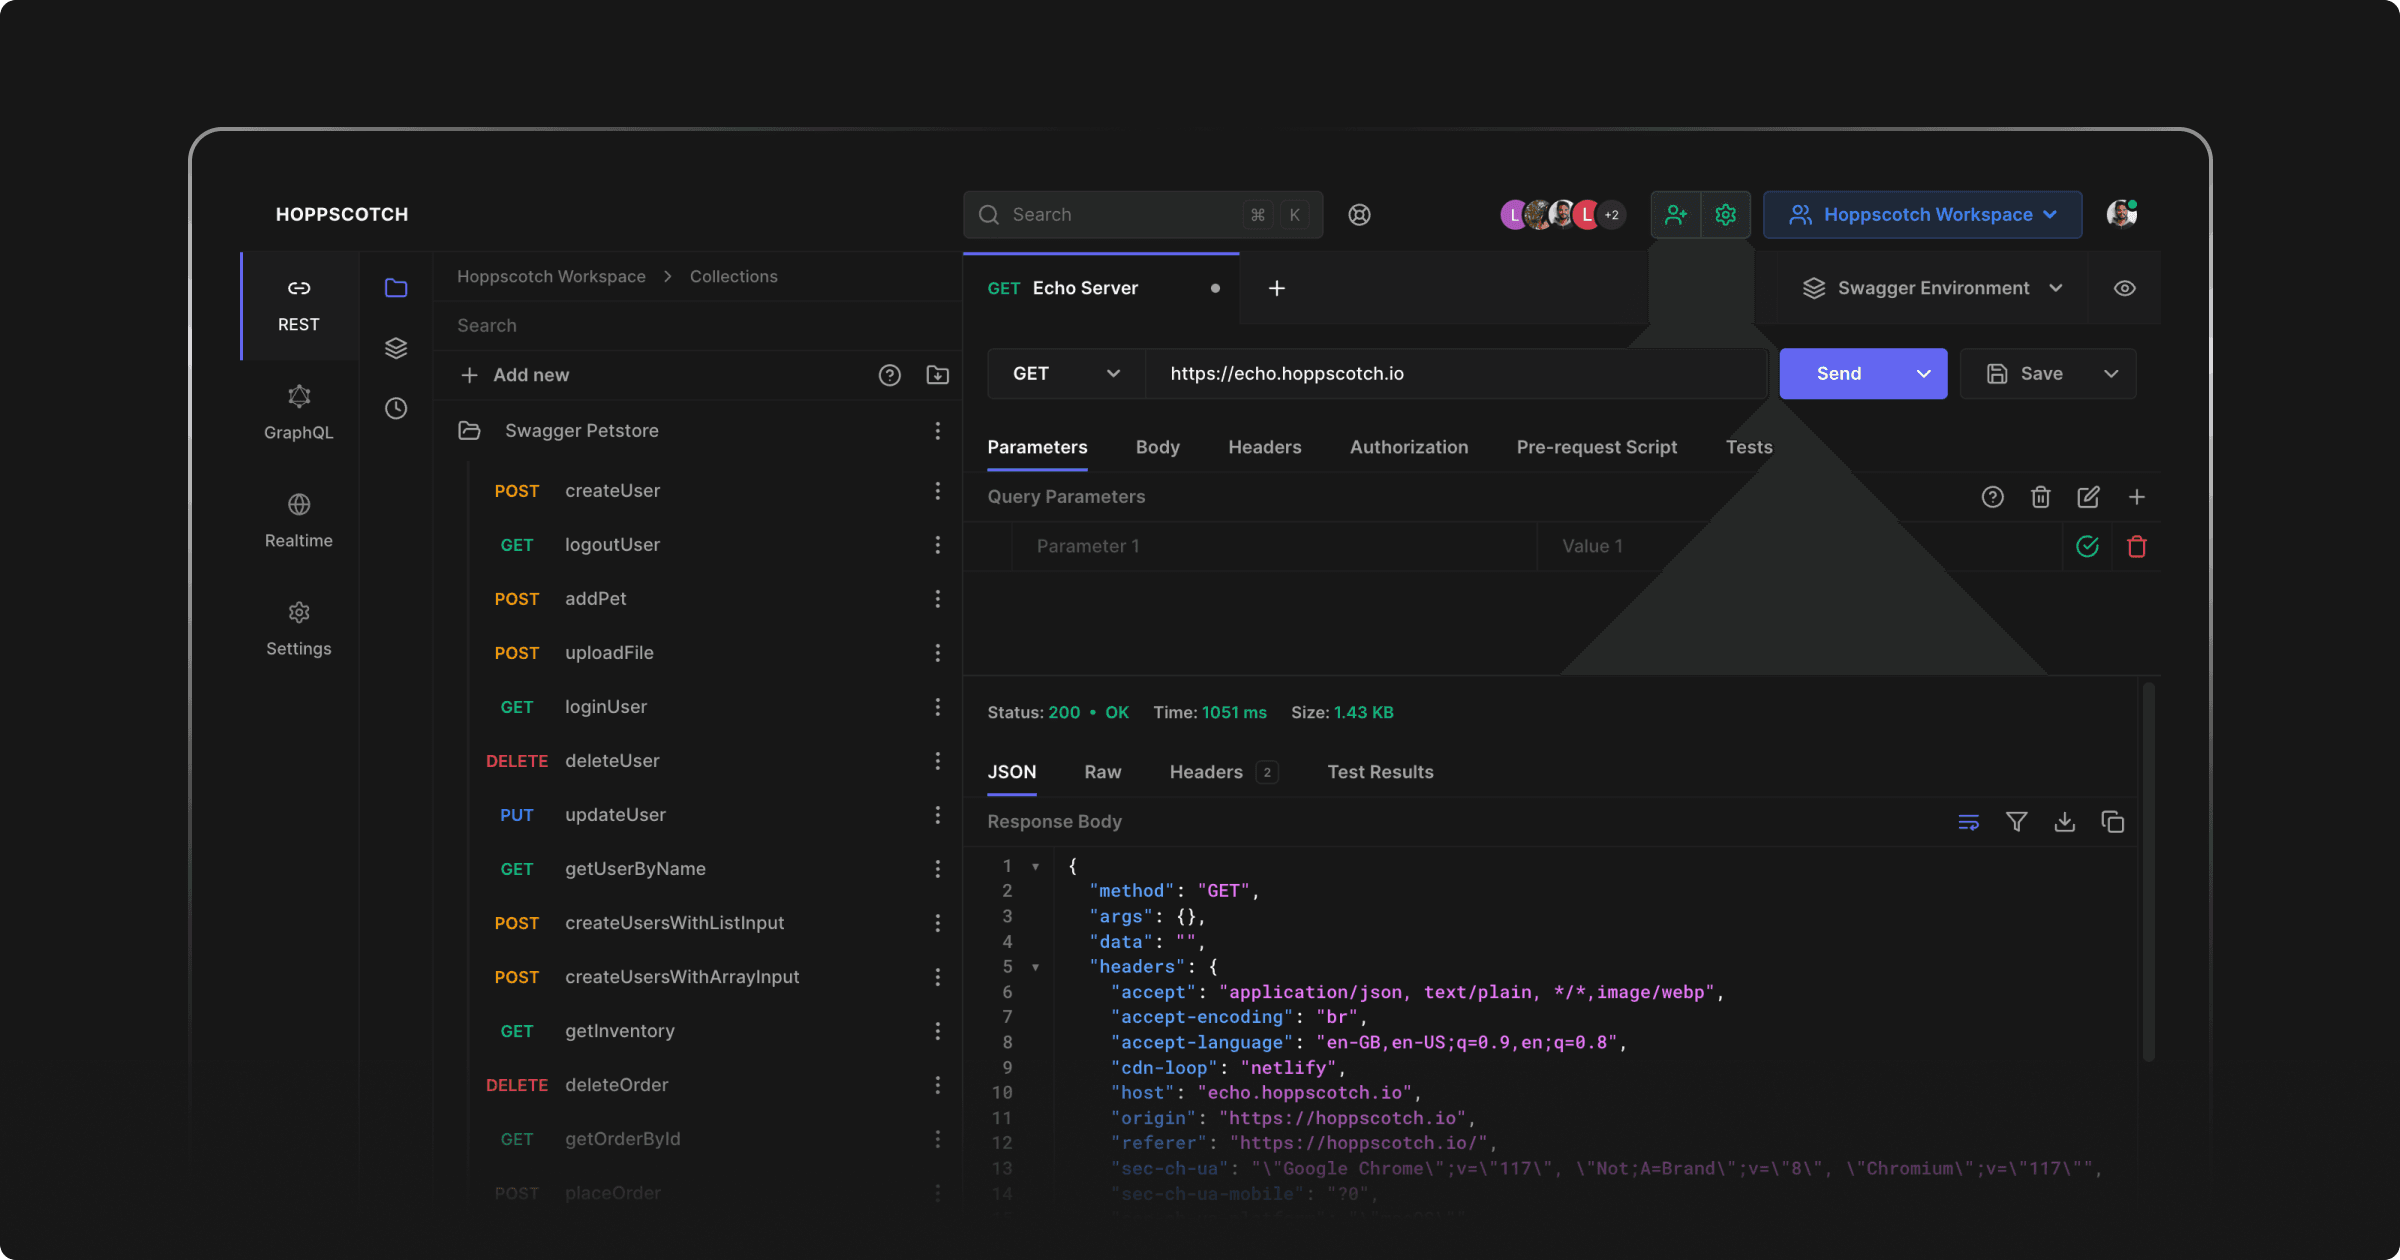Expand the Hoppscotch Workspace dropdown
The width and height of the screenshot is (2400, 1260).
pyautogui.click(x=1922, y=214)
